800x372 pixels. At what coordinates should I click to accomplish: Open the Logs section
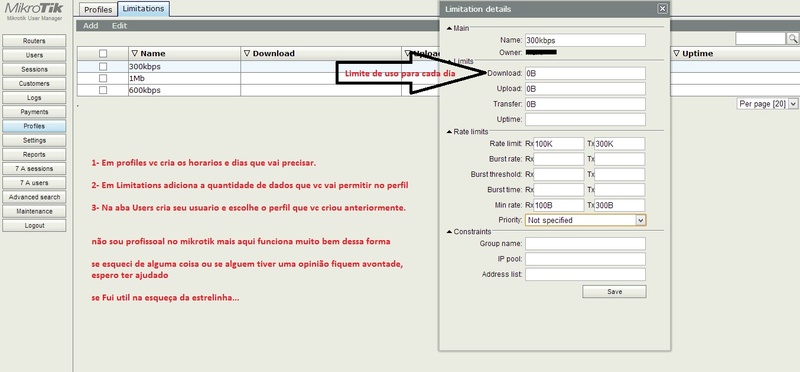(34, 97)
